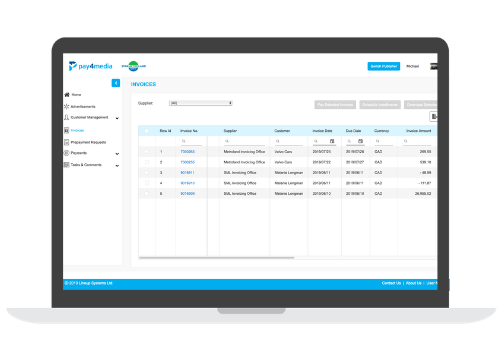Click the Switch Publisher button
Viewport: 498px width, 362px height.
click(x=384, y=66)
